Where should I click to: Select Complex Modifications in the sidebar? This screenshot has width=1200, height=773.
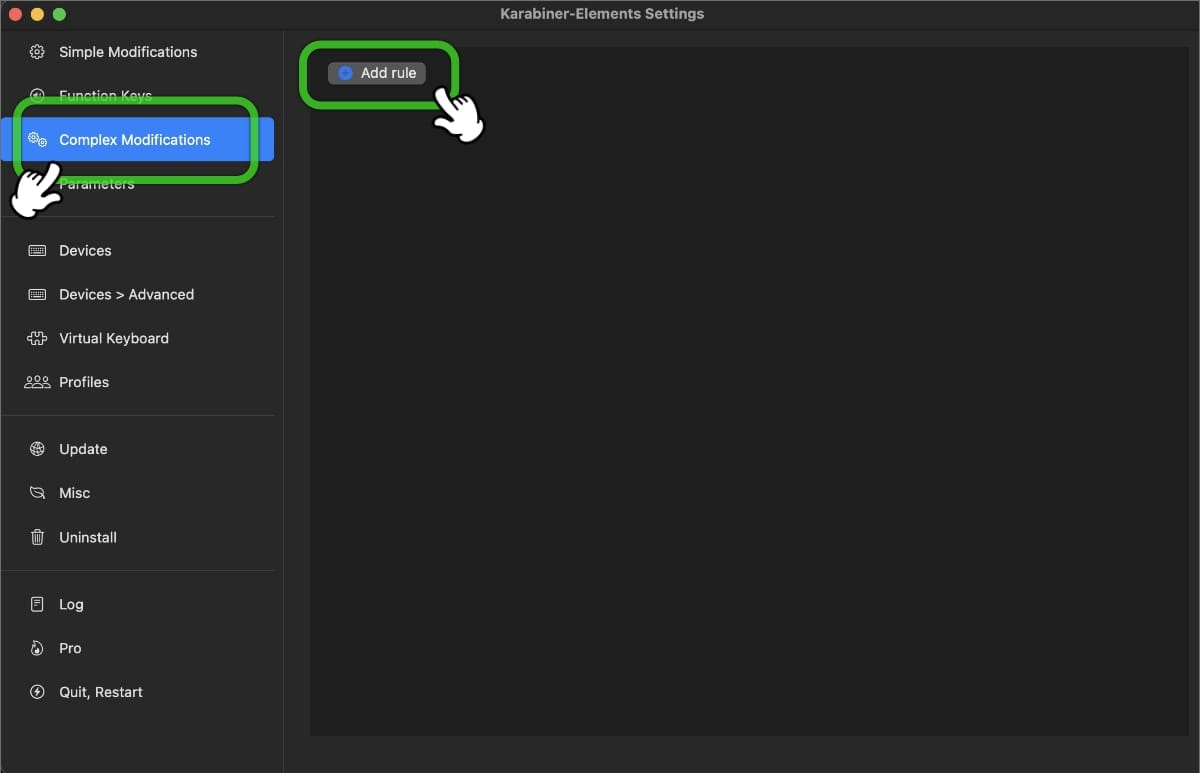coord(137,140)
